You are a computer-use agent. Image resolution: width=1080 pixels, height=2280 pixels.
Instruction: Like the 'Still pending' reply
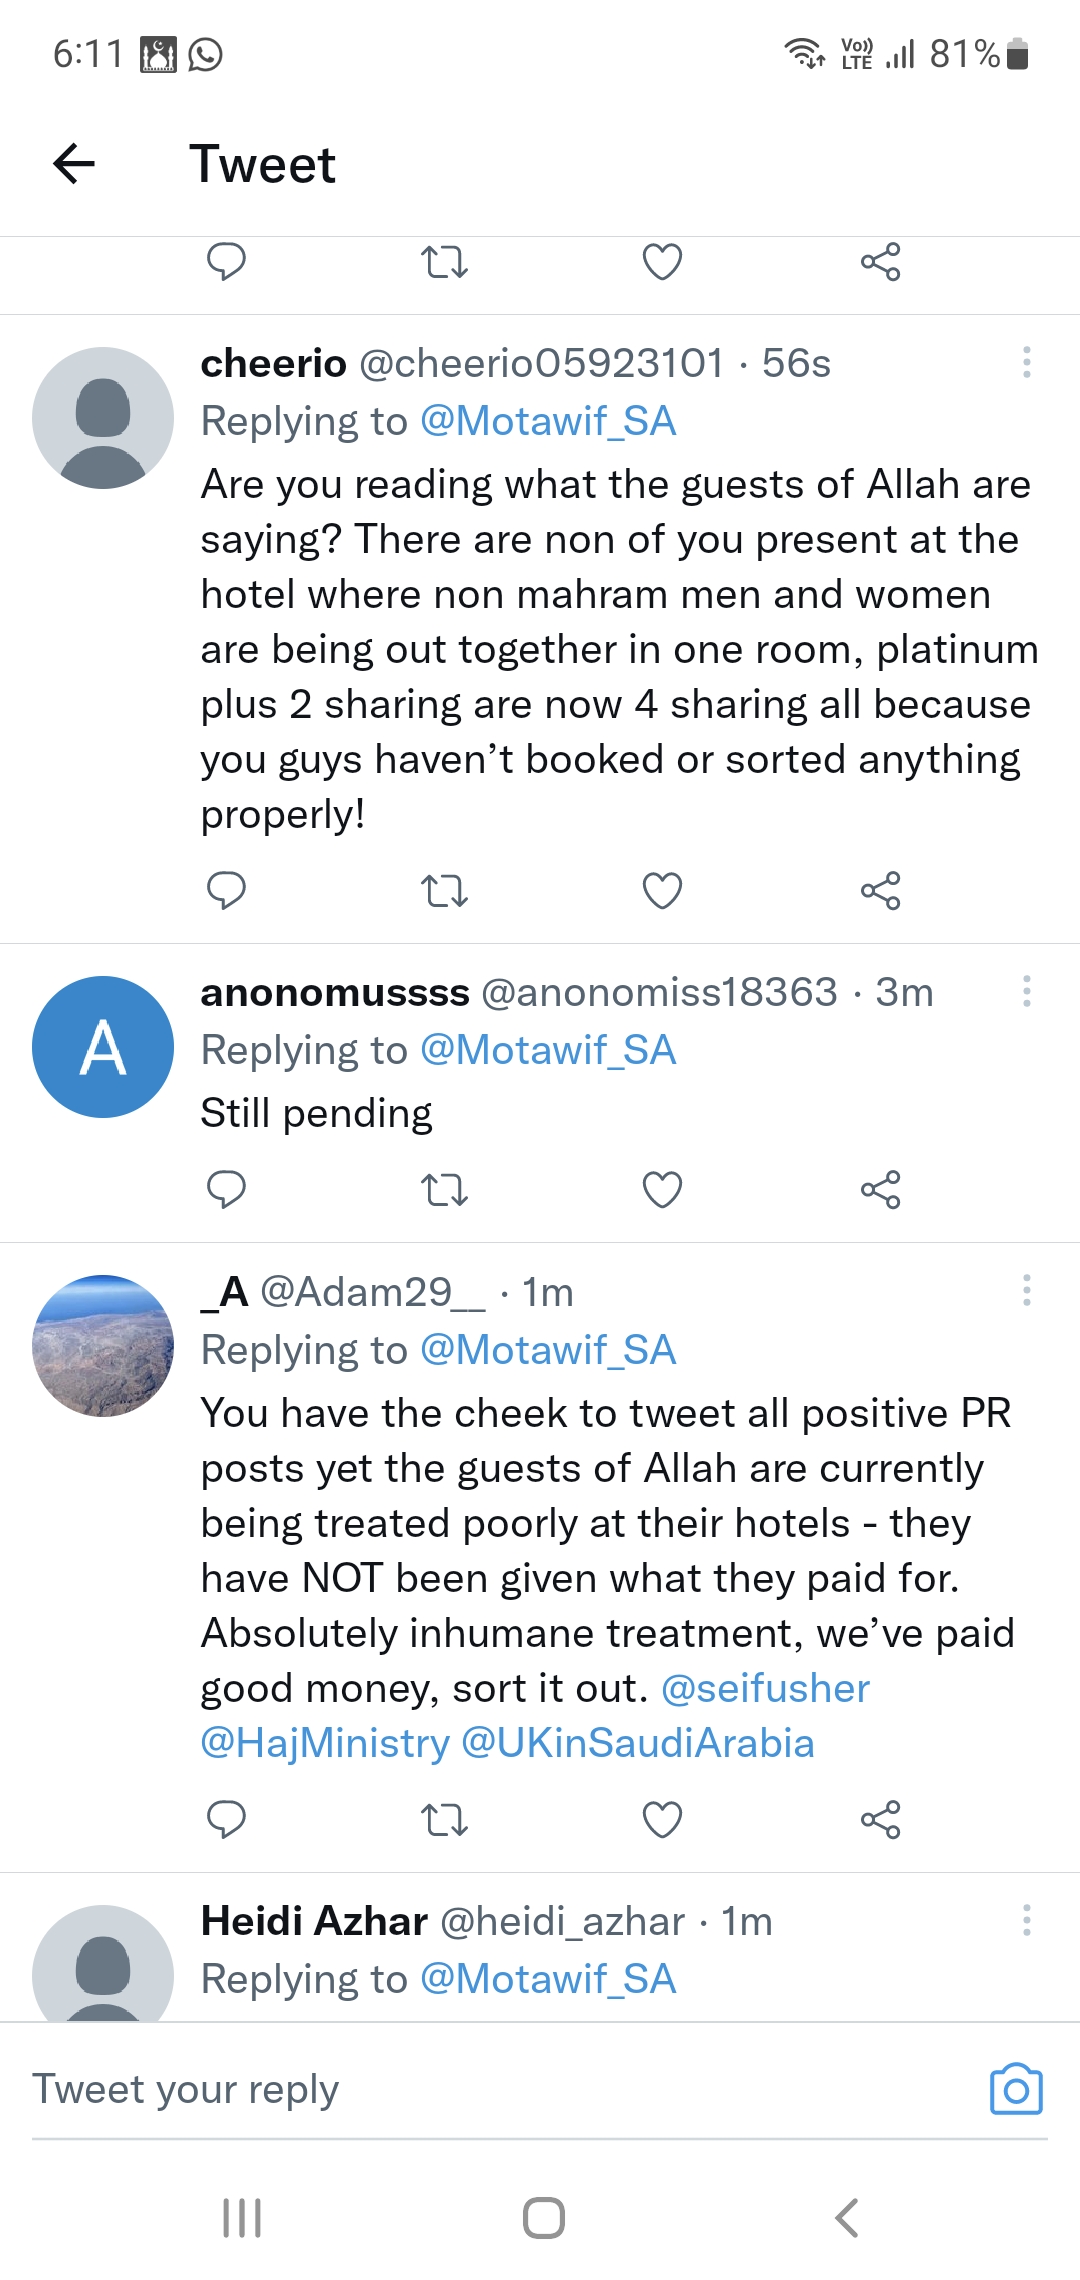pyautogui.click(x=662, y=1189)
